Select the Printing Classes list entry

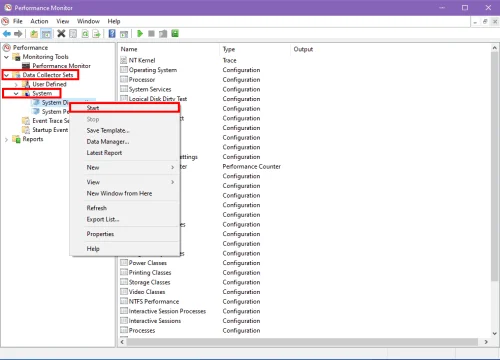[150, 273]
